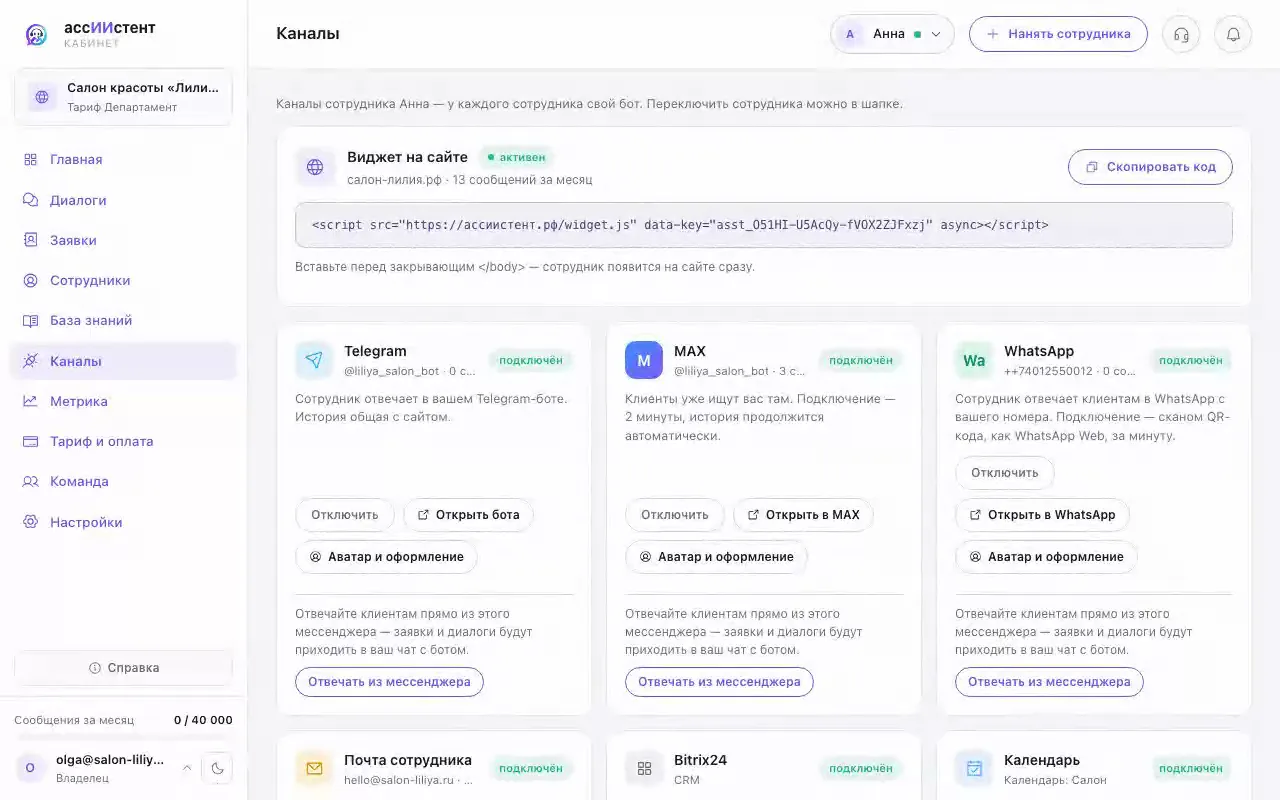Open Диалоги section
The height and width of the screenshot is (800, 1280).
(x=124, y=200)
